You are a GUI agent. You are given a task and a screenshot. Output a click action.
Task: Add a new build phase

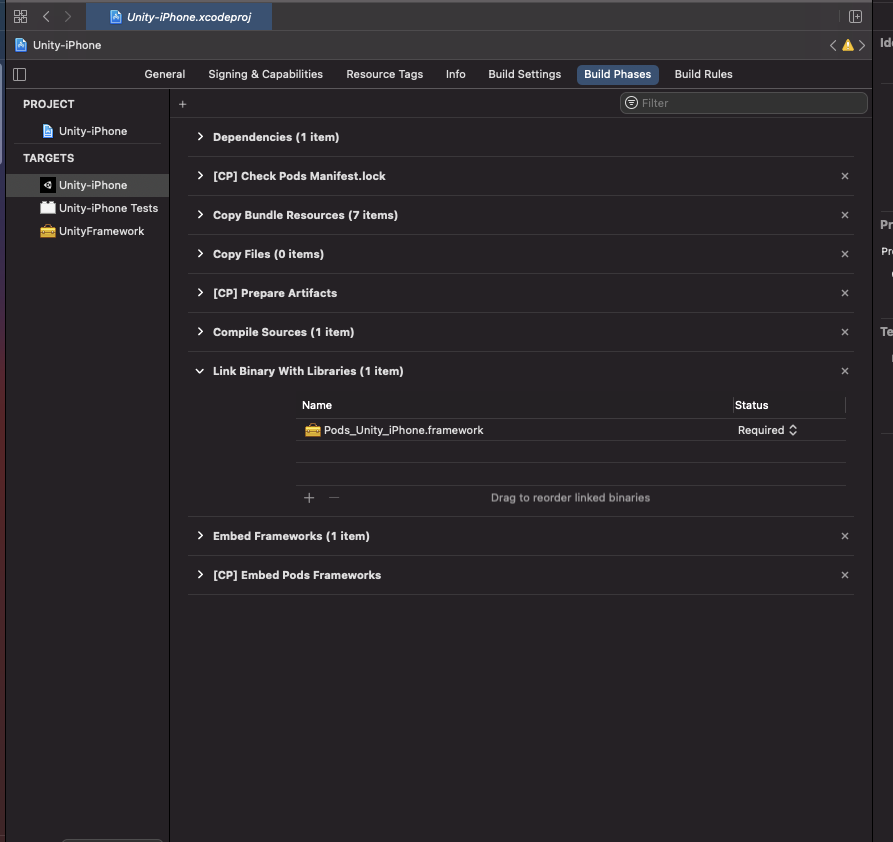pyautogui.click(x=182, y=104)
